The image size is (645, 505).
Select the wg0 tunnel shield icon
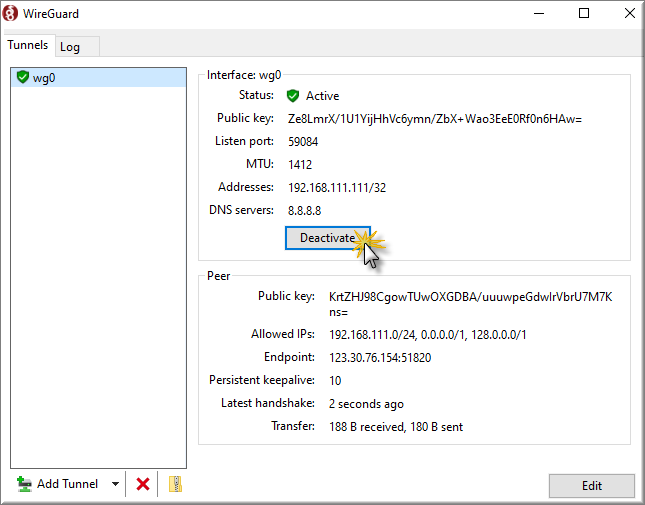coord(23,77)
